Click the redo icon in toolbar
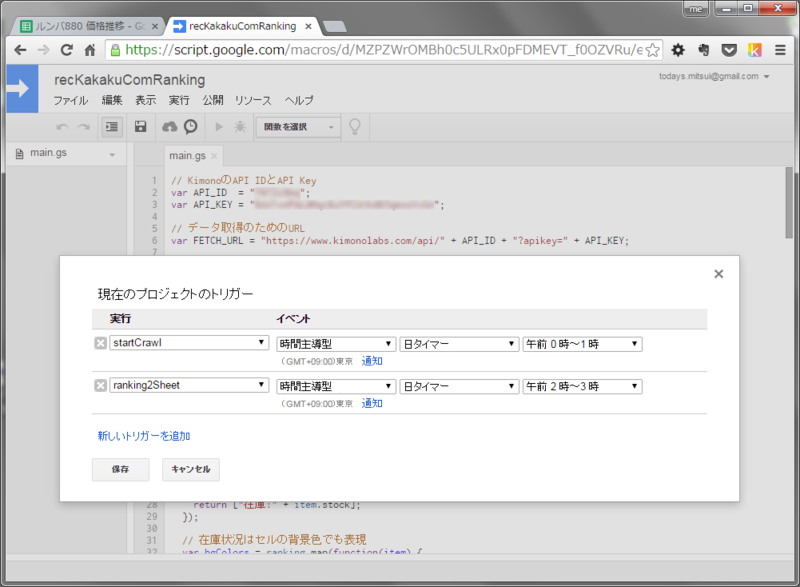Screen dimensions: 800x587 pyautogui.click(x=84, y=127)
